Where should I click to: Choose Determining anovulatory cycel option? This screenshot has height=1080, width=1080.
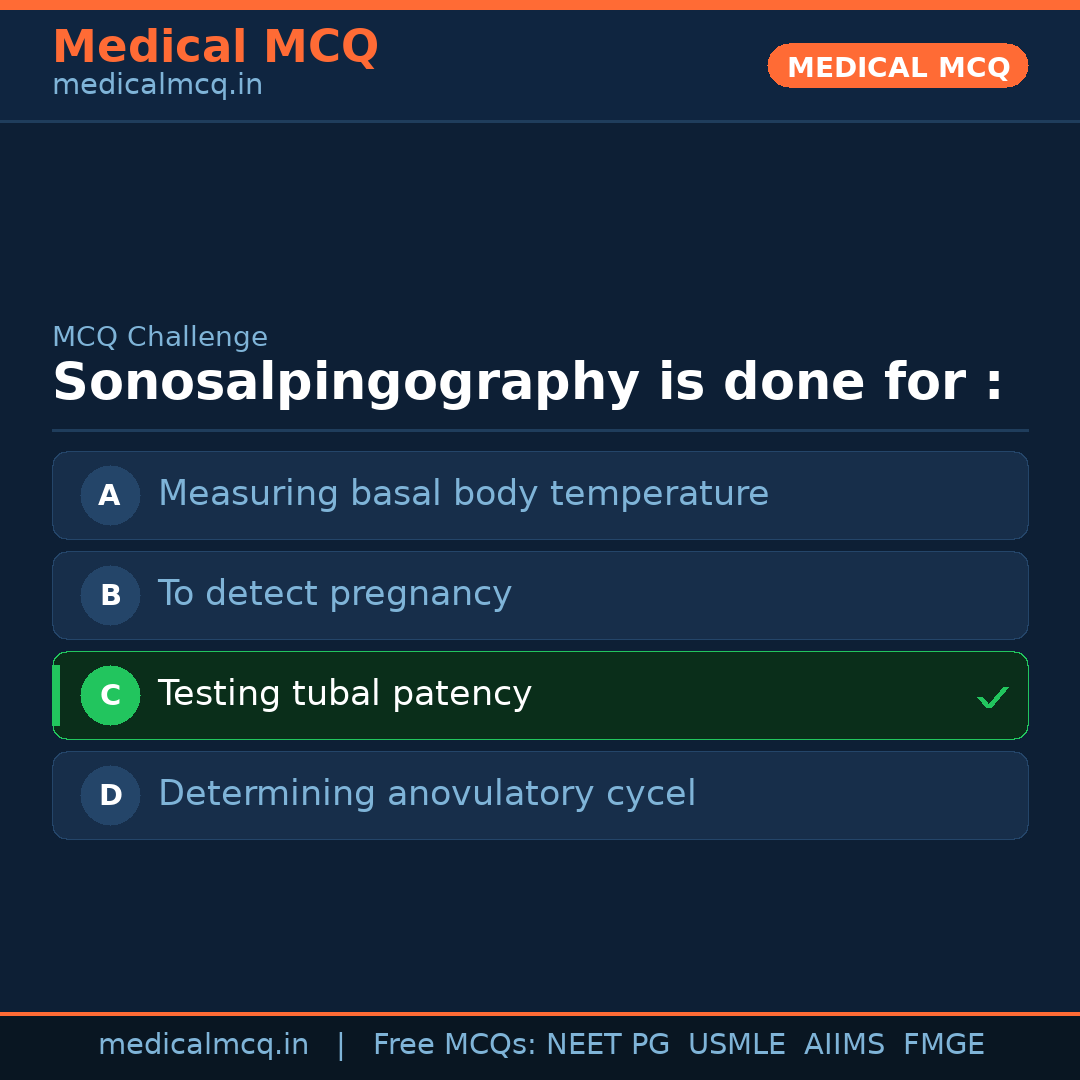click(x=427, y=794)
